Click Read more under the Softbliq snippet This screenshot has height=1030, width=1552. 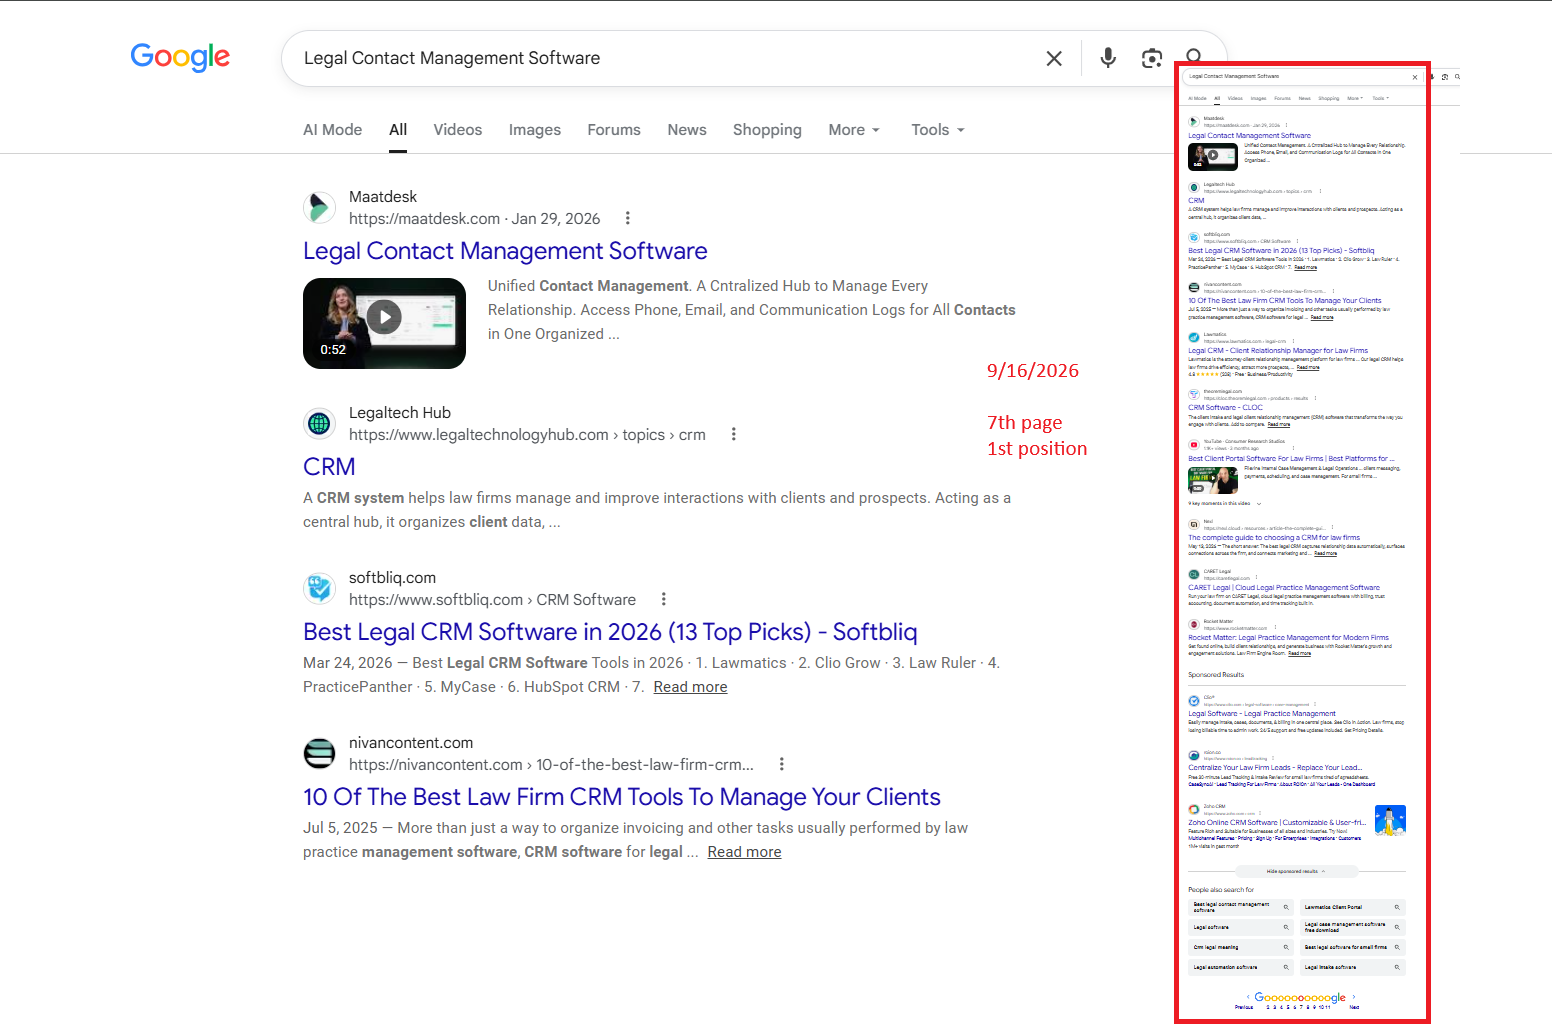[x=690, y=687]
